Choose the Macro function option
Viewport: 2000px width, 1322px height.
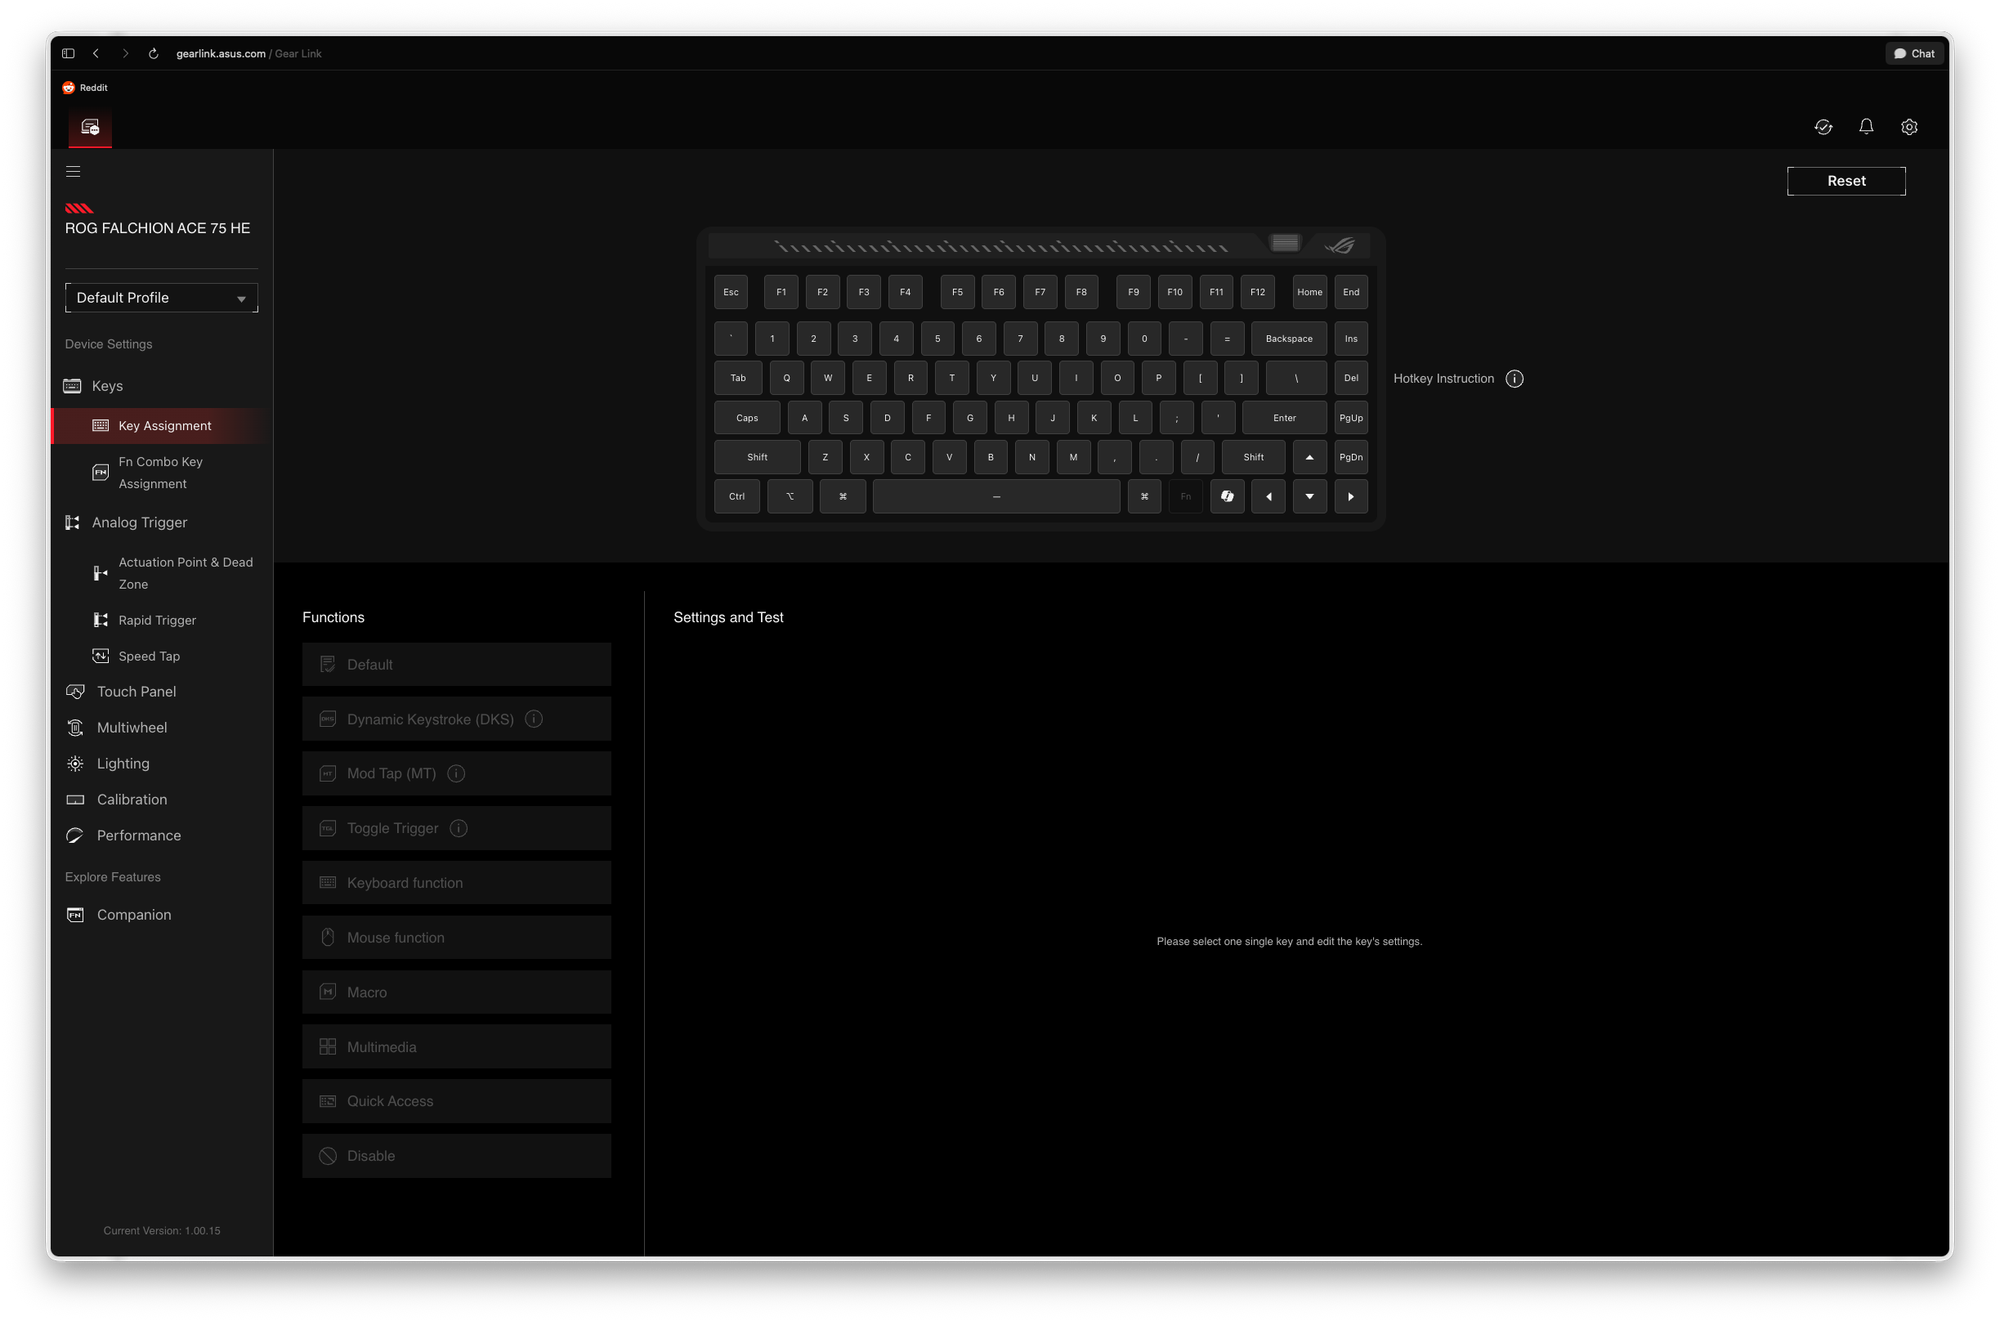pos(456,992)
